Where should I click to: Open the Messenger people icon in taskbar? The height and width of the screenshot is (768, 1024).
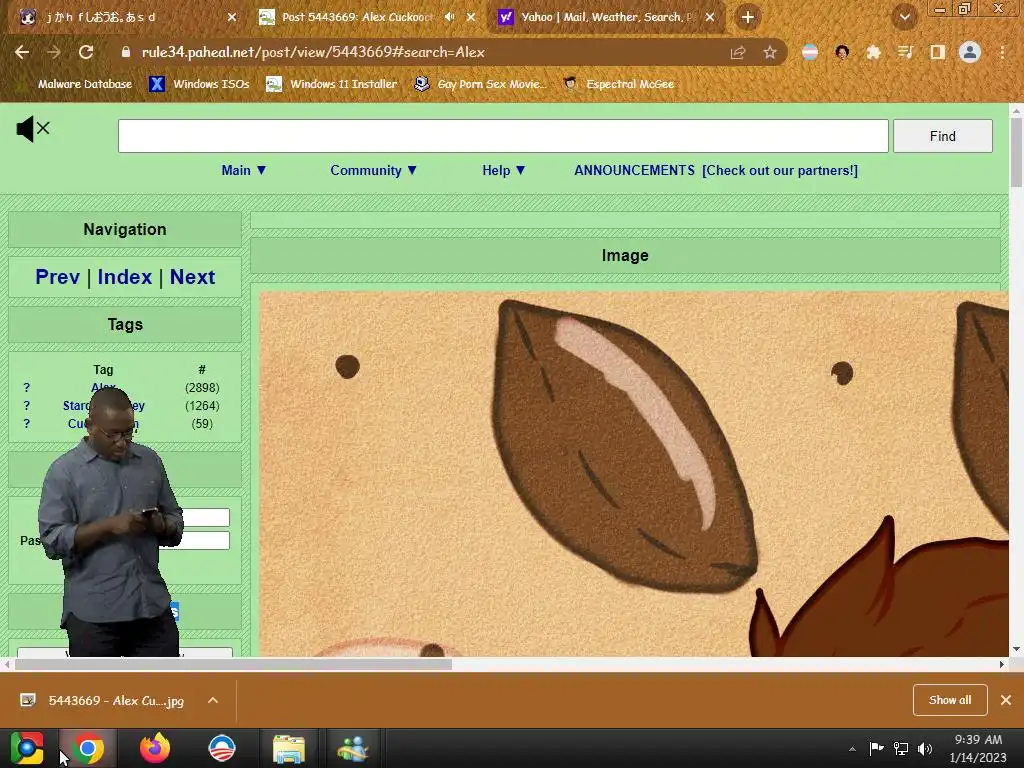tap(353, 749)
